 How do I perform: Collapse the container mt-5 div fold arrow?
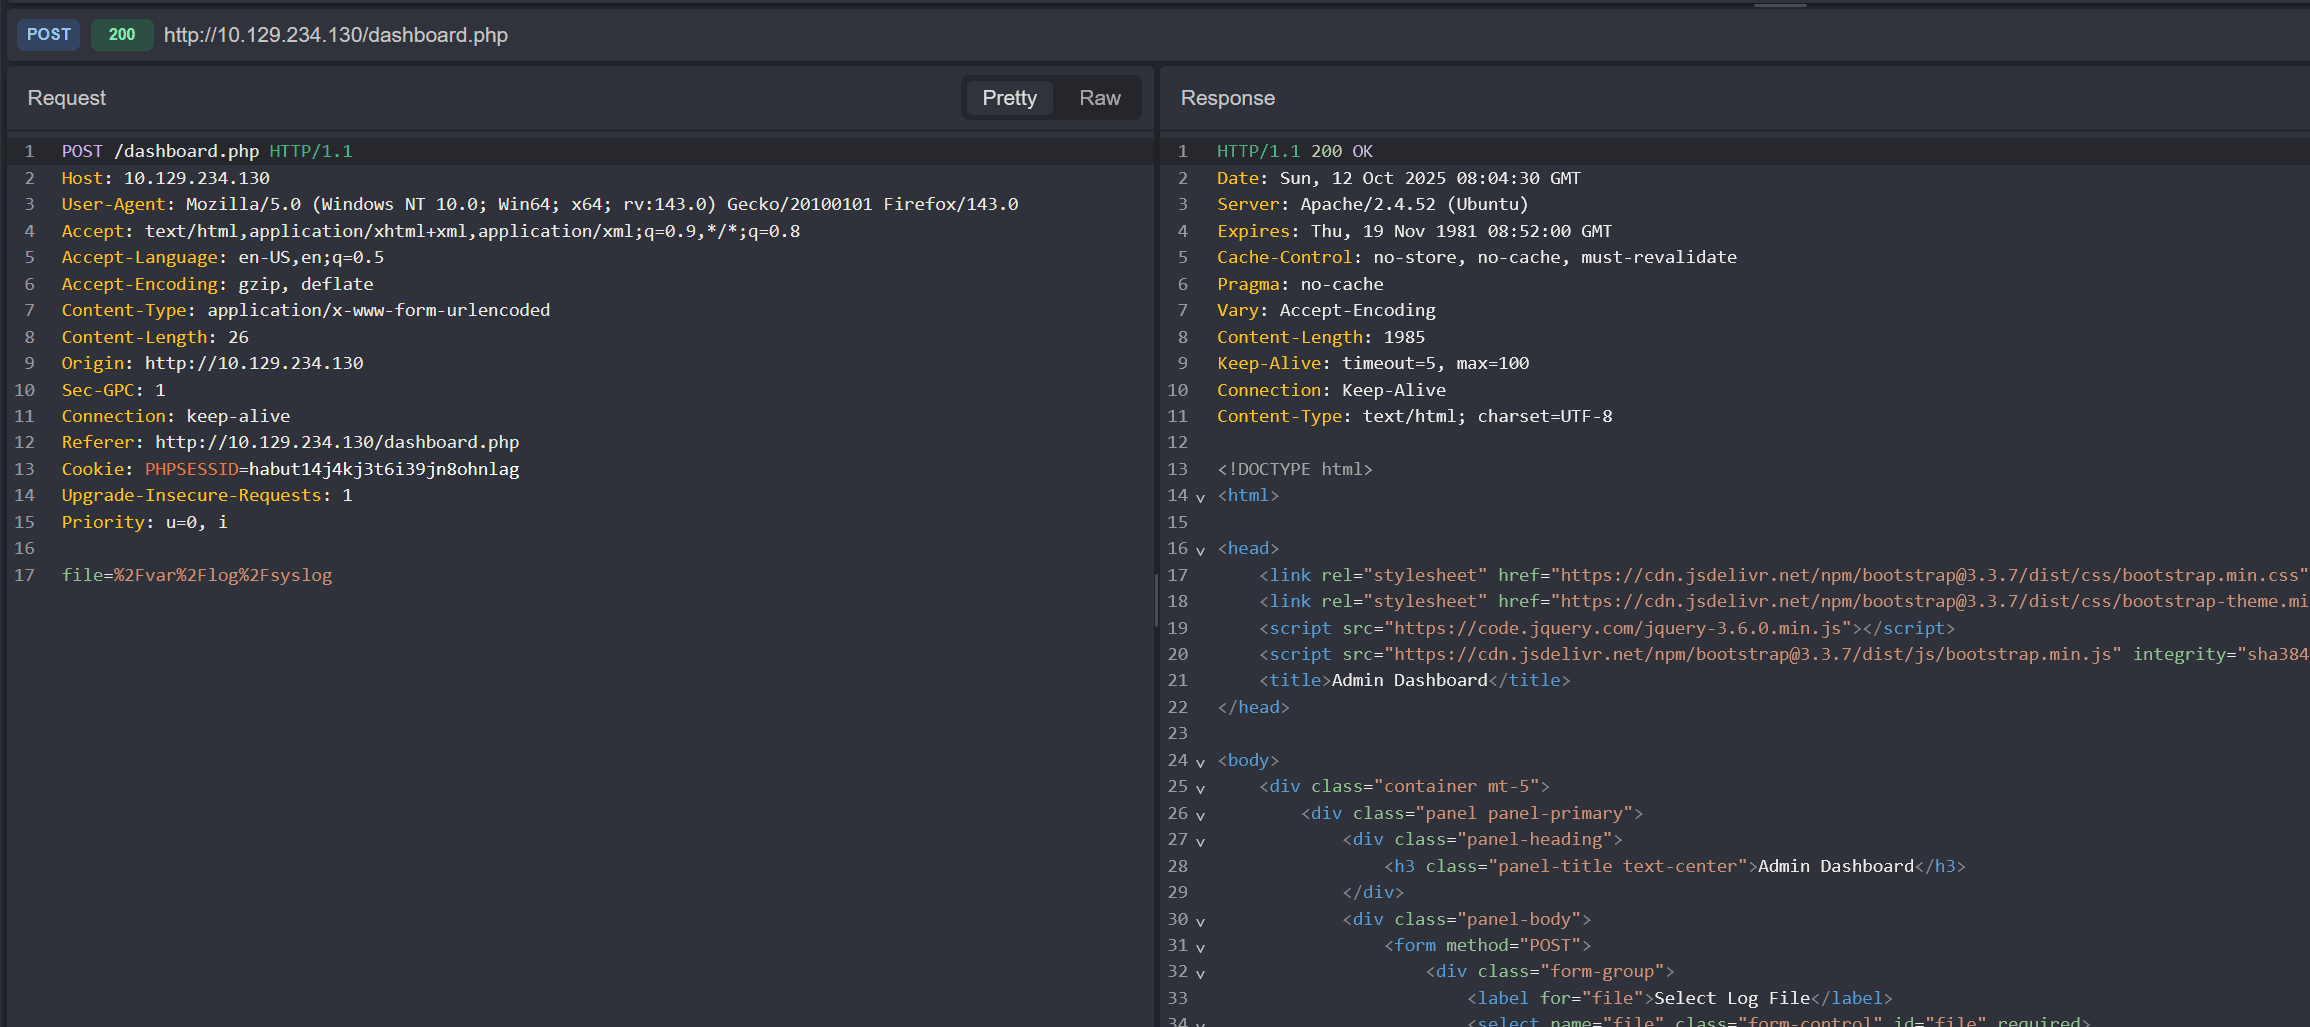coord(1200,788)
